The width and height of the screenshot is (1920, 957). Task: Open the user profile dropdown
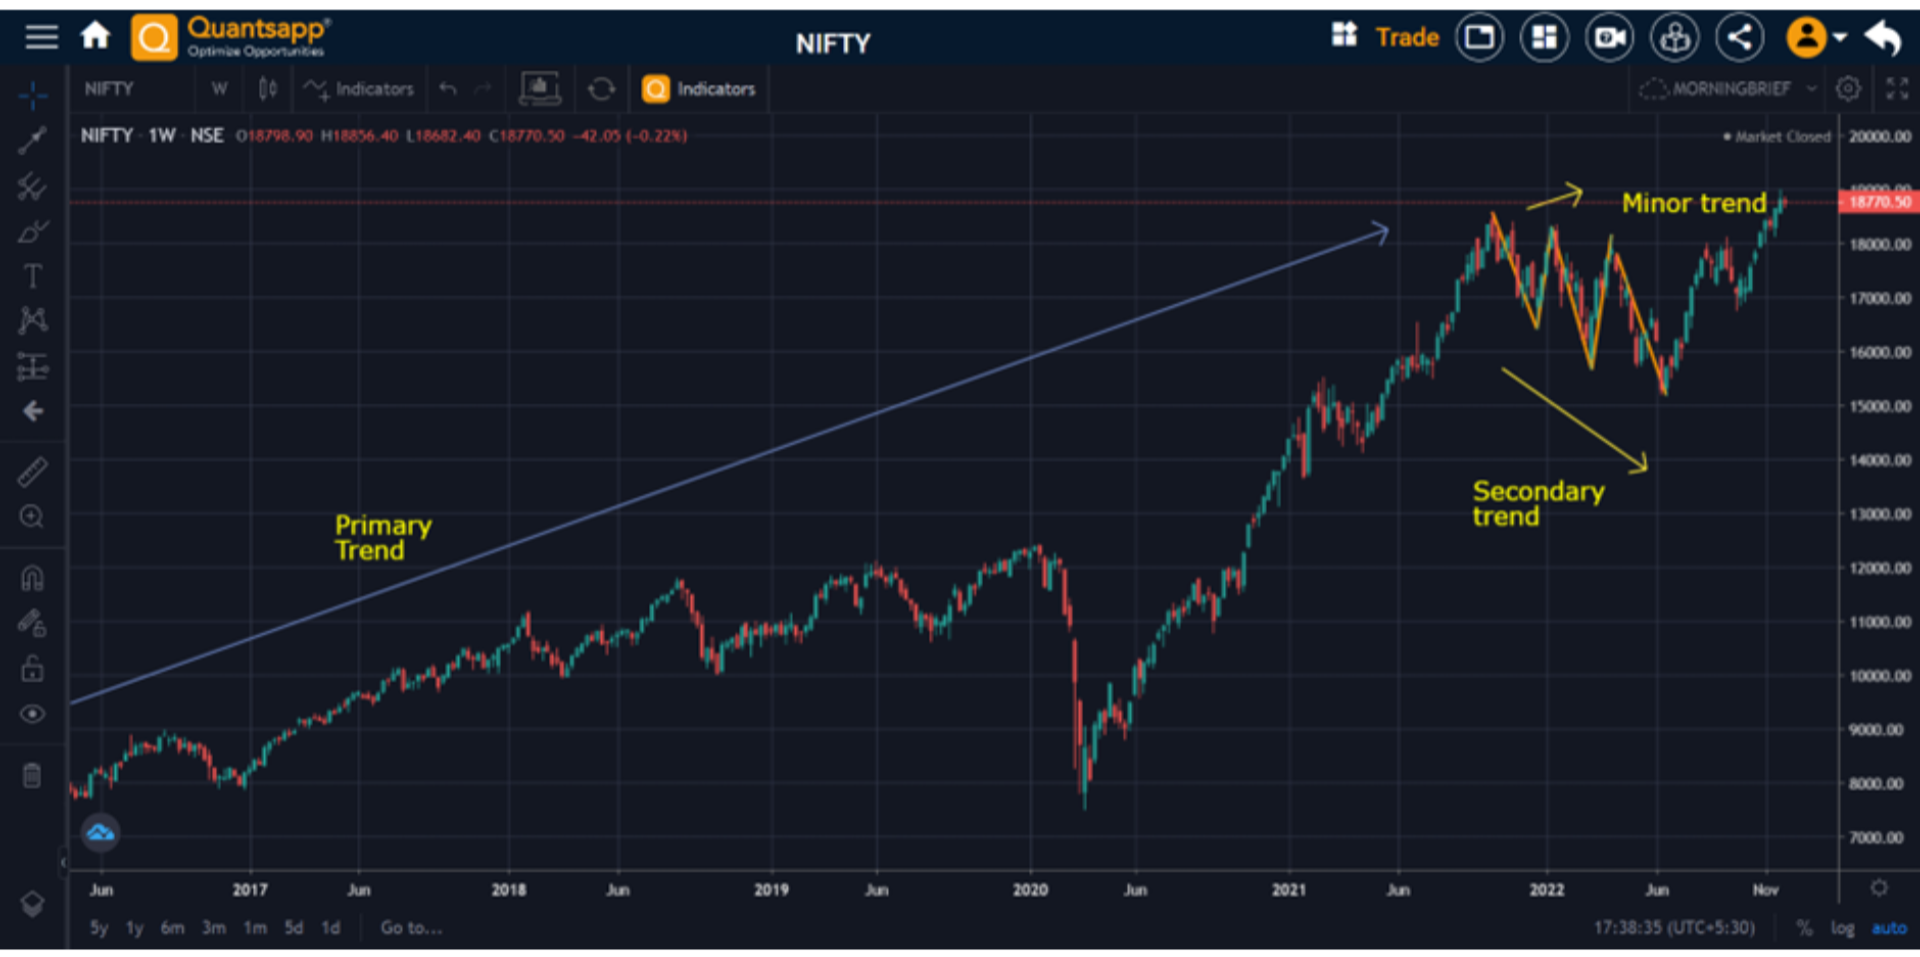[x=1815, y=38]
